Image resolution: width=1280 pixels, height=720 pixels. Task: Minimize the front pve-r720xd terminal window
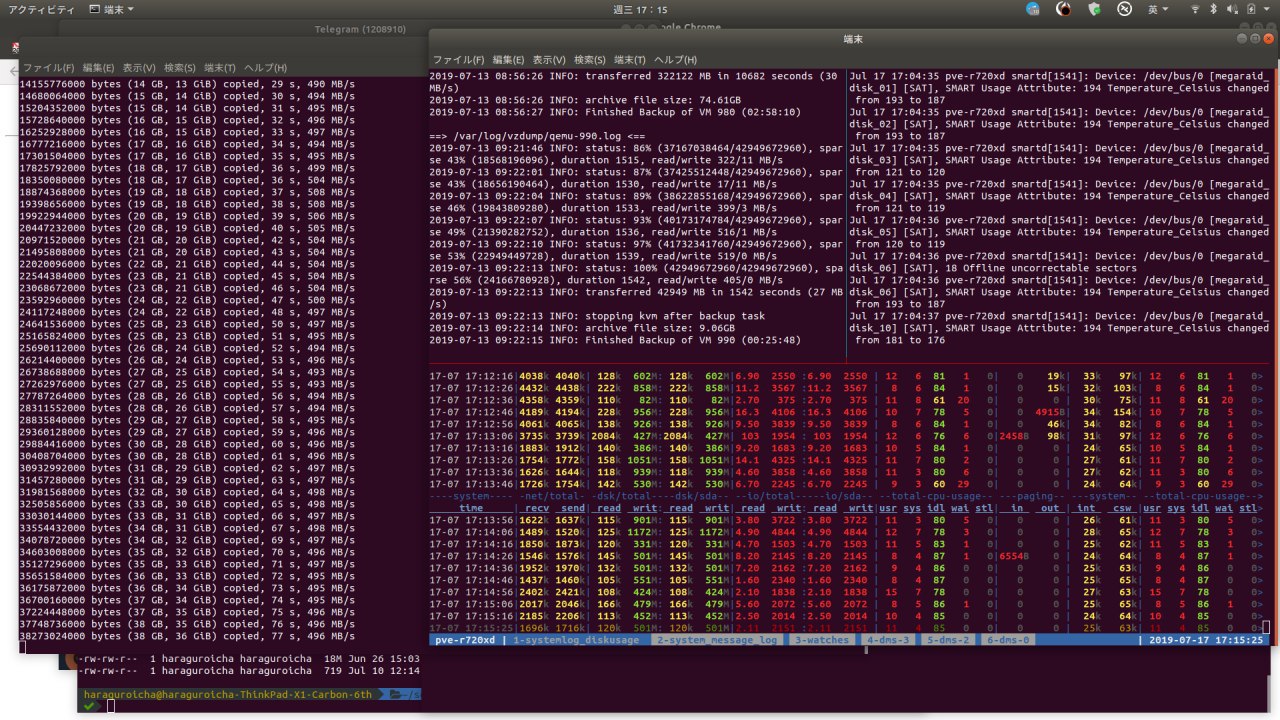[x=1242, y=38]
